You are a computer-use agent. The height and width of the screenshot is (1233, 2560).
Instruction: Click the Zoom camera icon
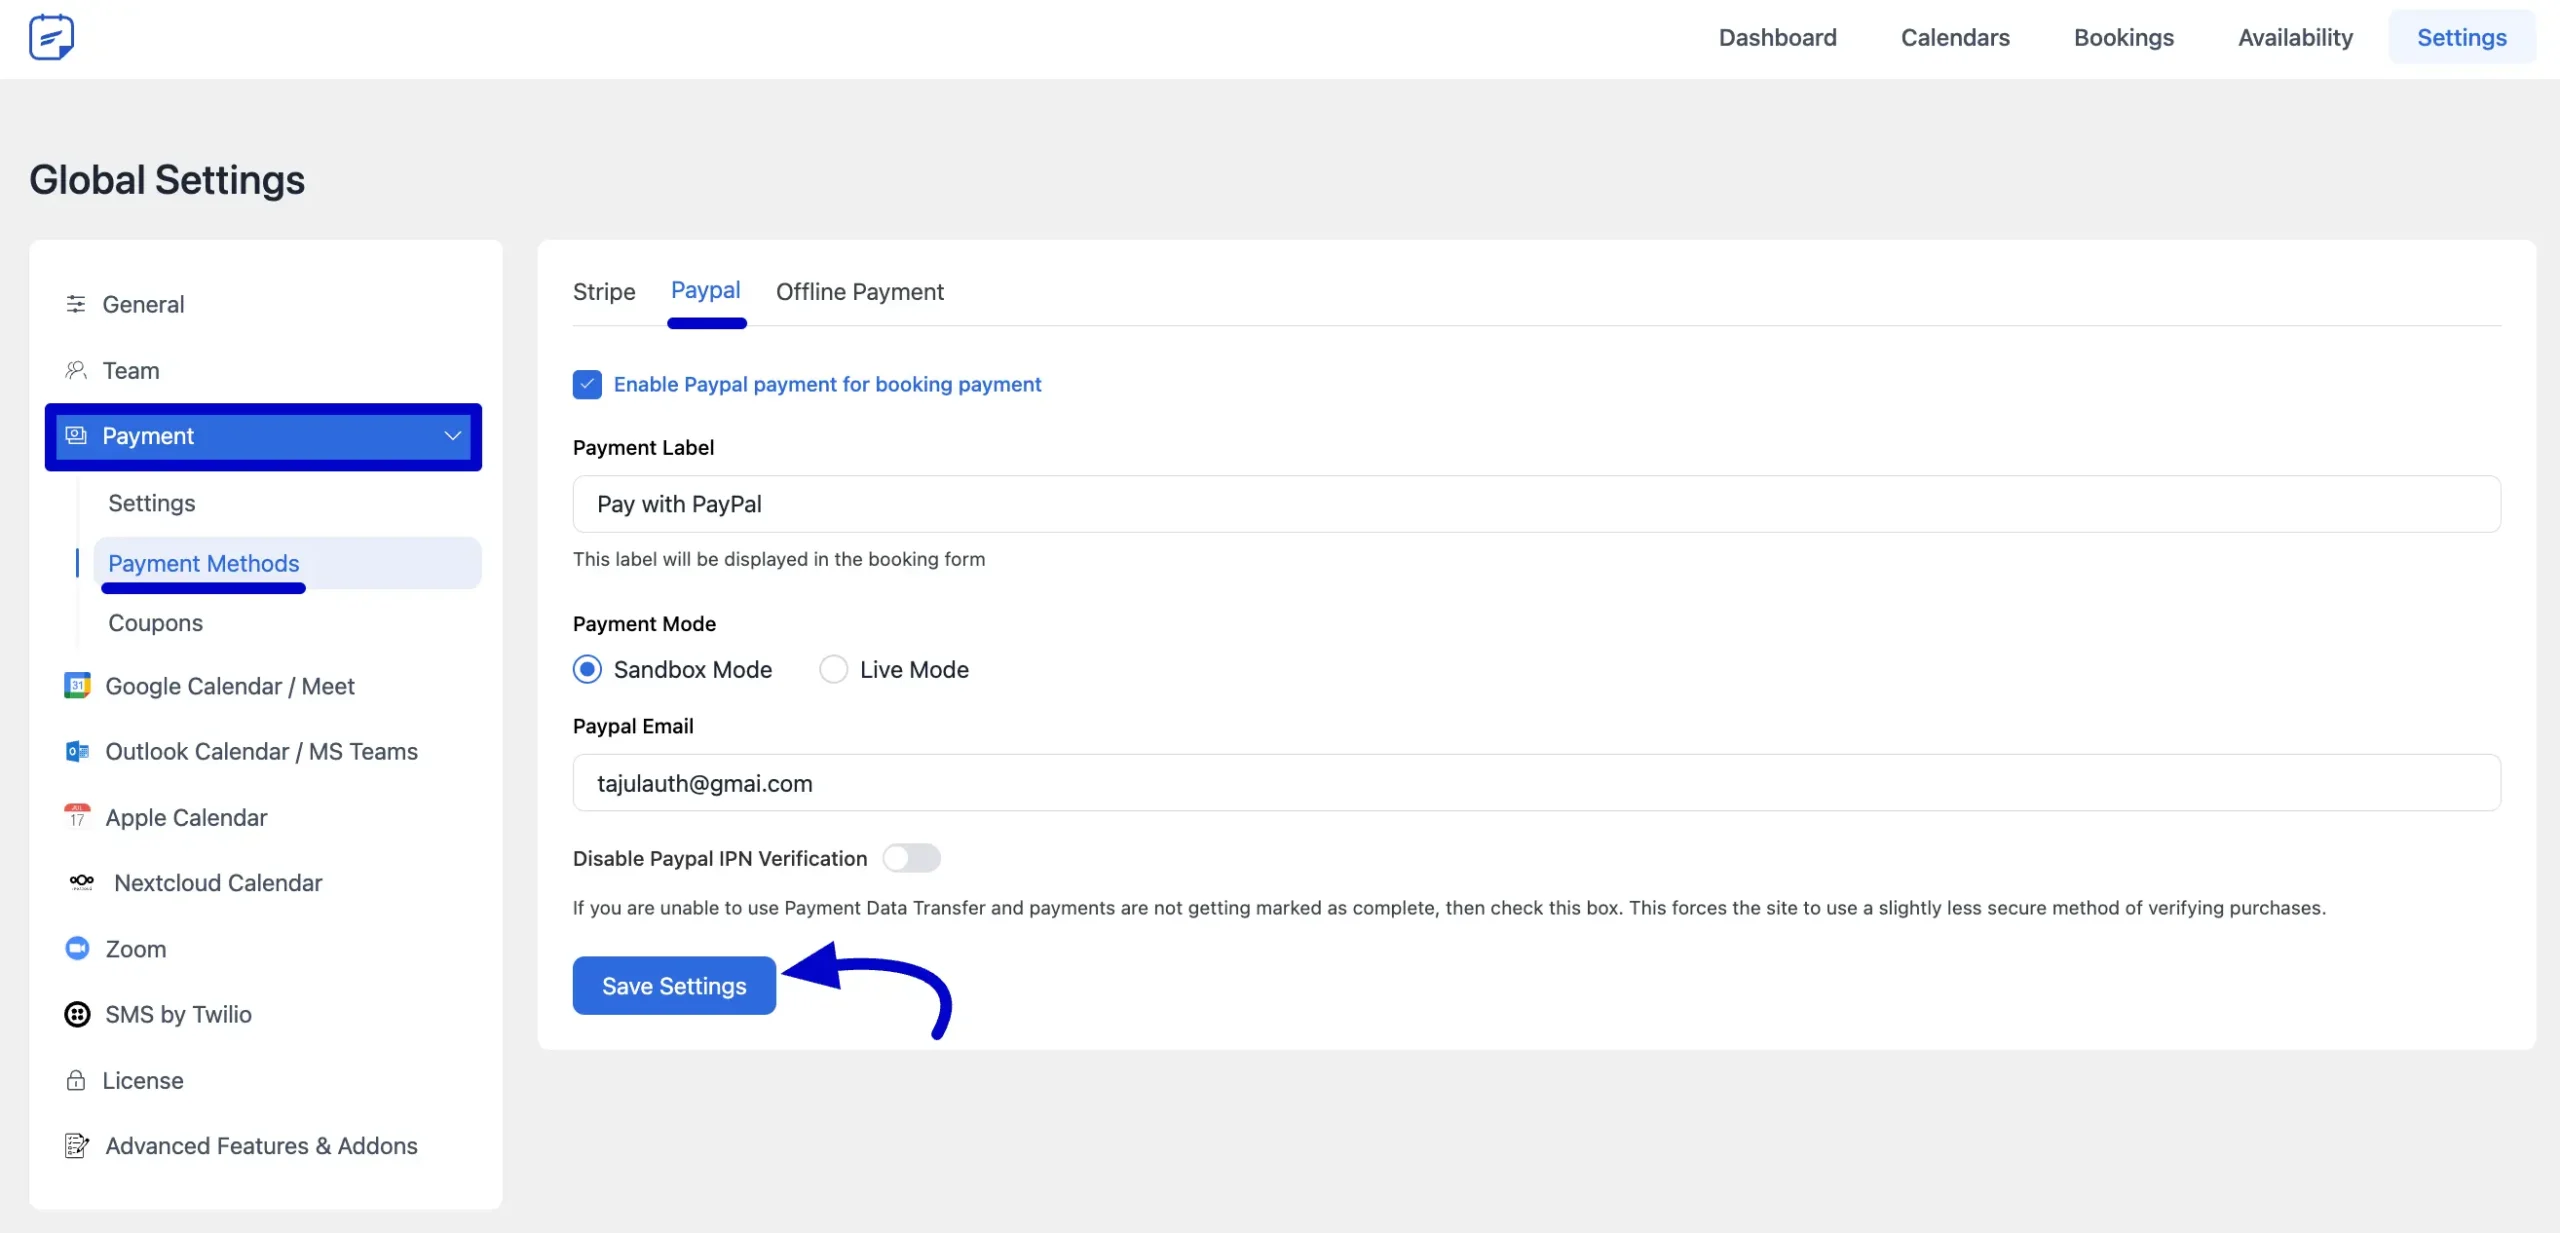pyautogui.click(x=77, y=948)
